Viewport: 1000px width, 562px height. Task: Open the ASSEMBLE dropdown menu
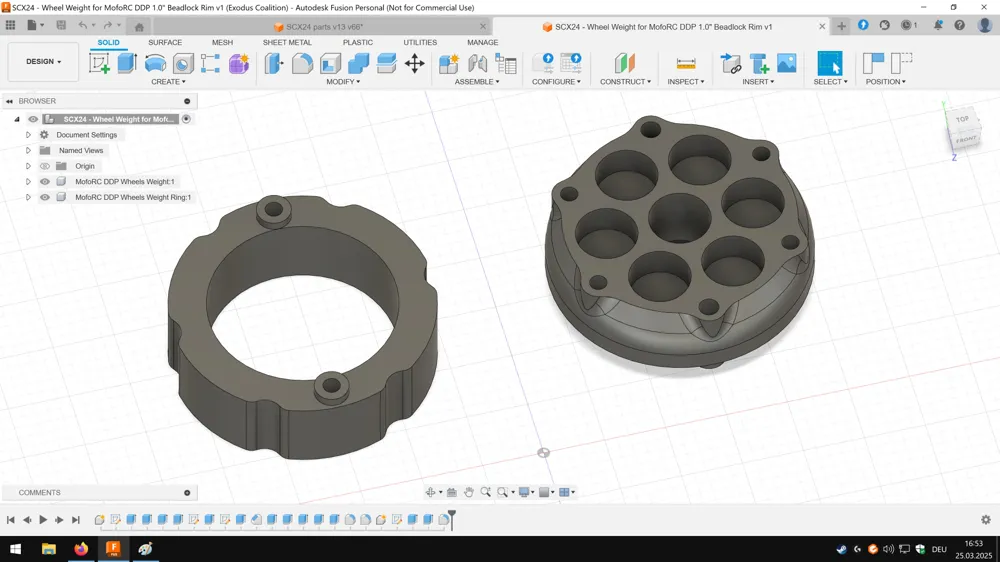coord(477,82)
